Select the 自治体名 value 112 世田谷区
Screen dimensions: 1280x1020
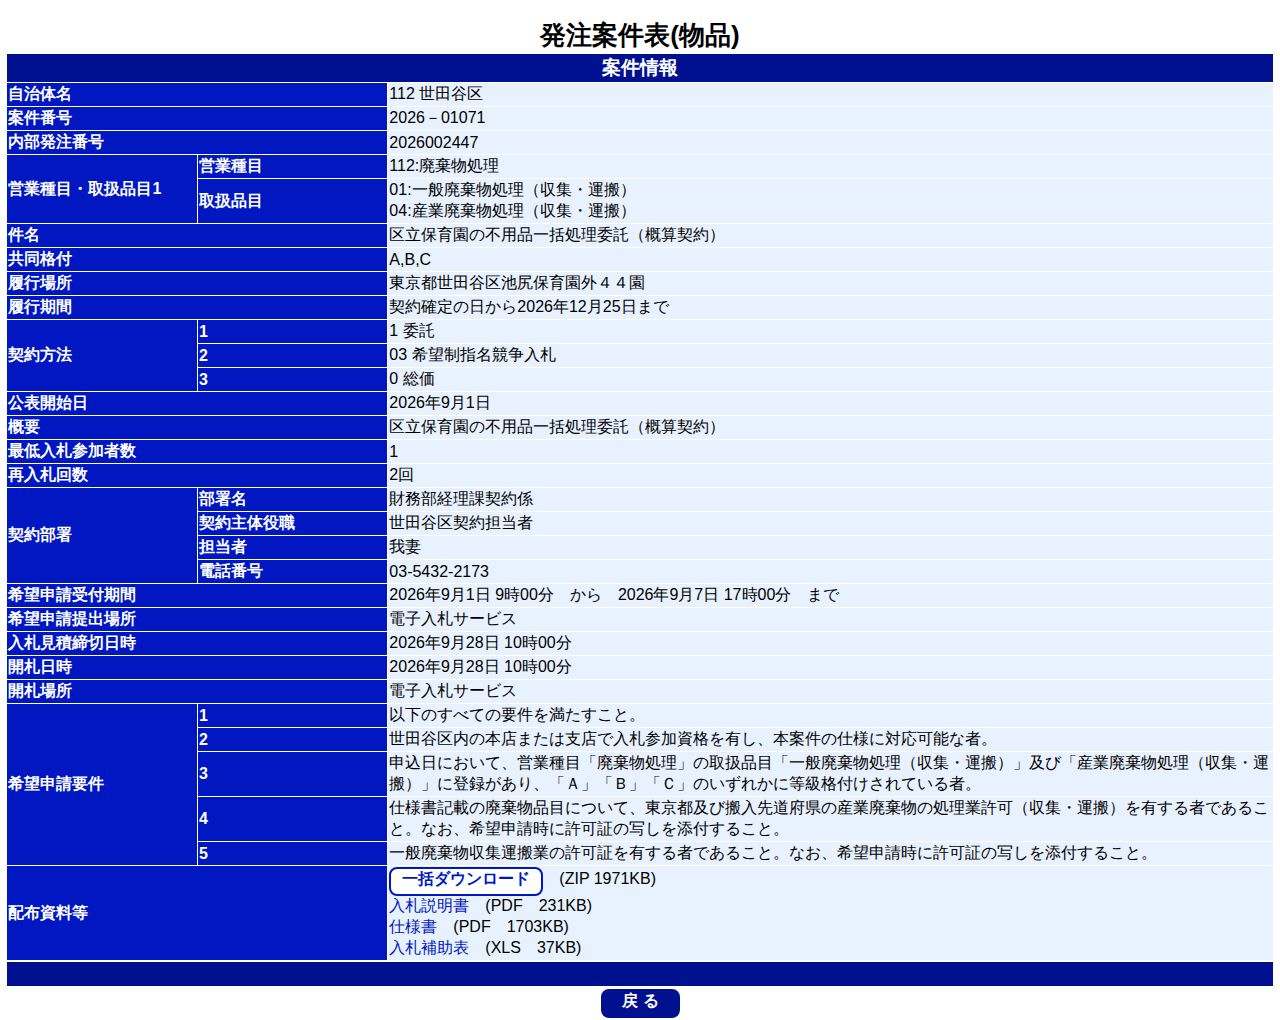[436, 93]
